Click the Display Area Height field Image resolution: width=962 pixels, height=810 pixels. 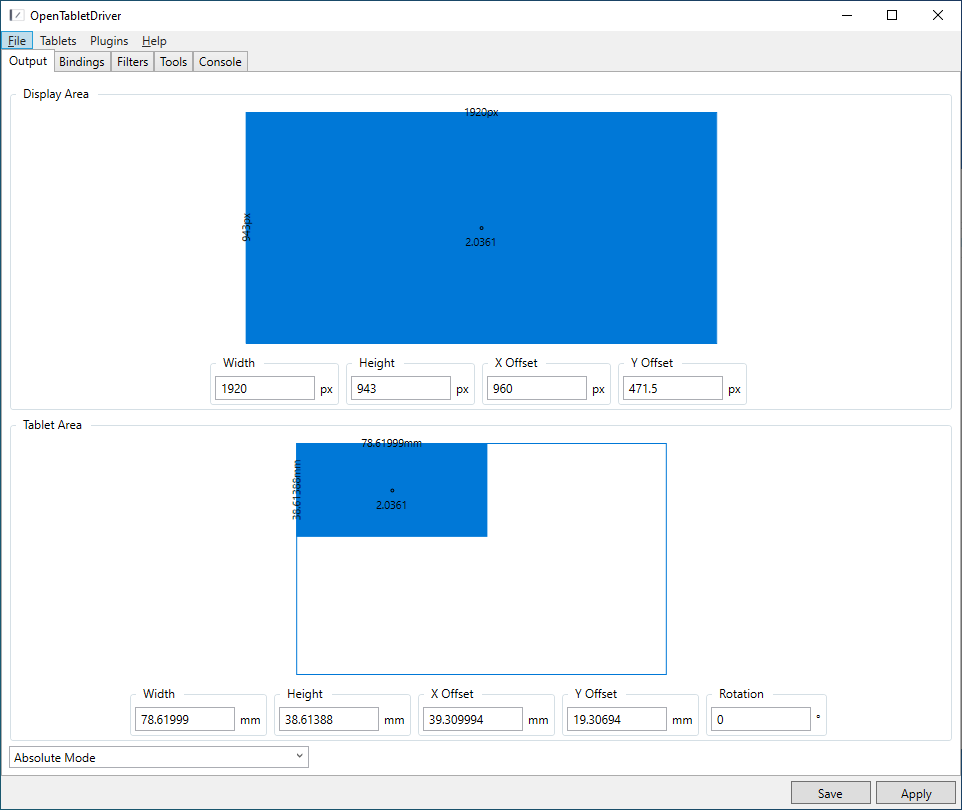click(401, 388)
